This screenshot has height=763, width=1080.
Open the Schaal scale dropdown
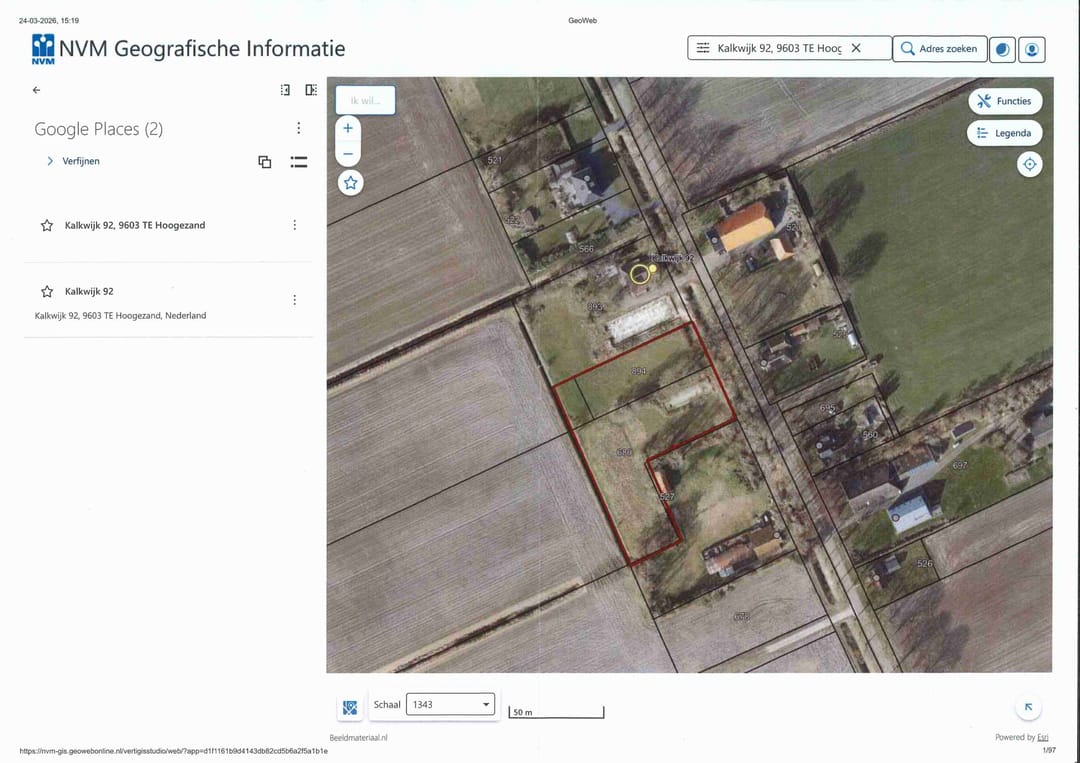pos(450,704)
